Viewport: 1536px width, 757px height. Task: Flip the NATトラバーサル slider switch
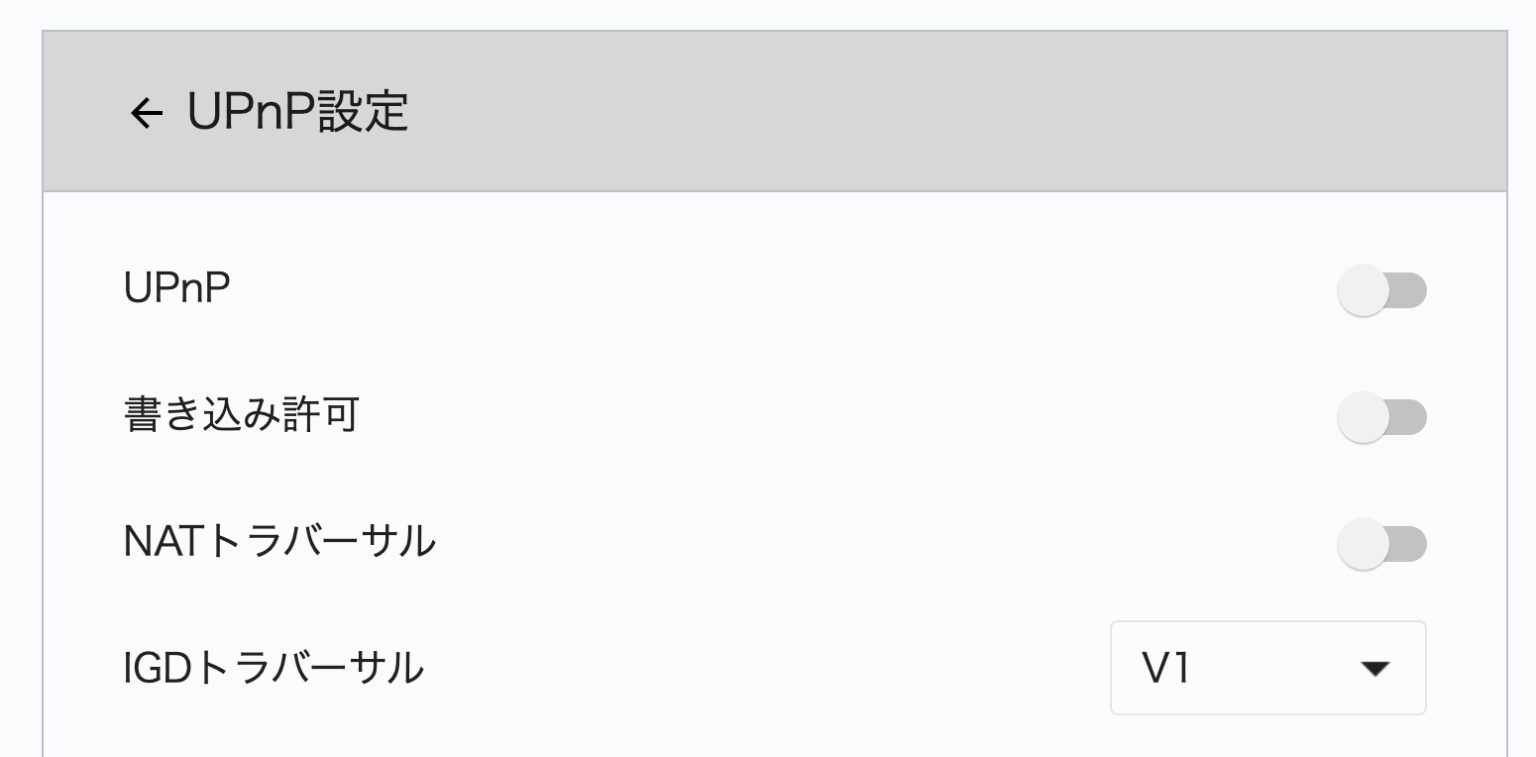pyautogui.click(x=1384, y=542)
